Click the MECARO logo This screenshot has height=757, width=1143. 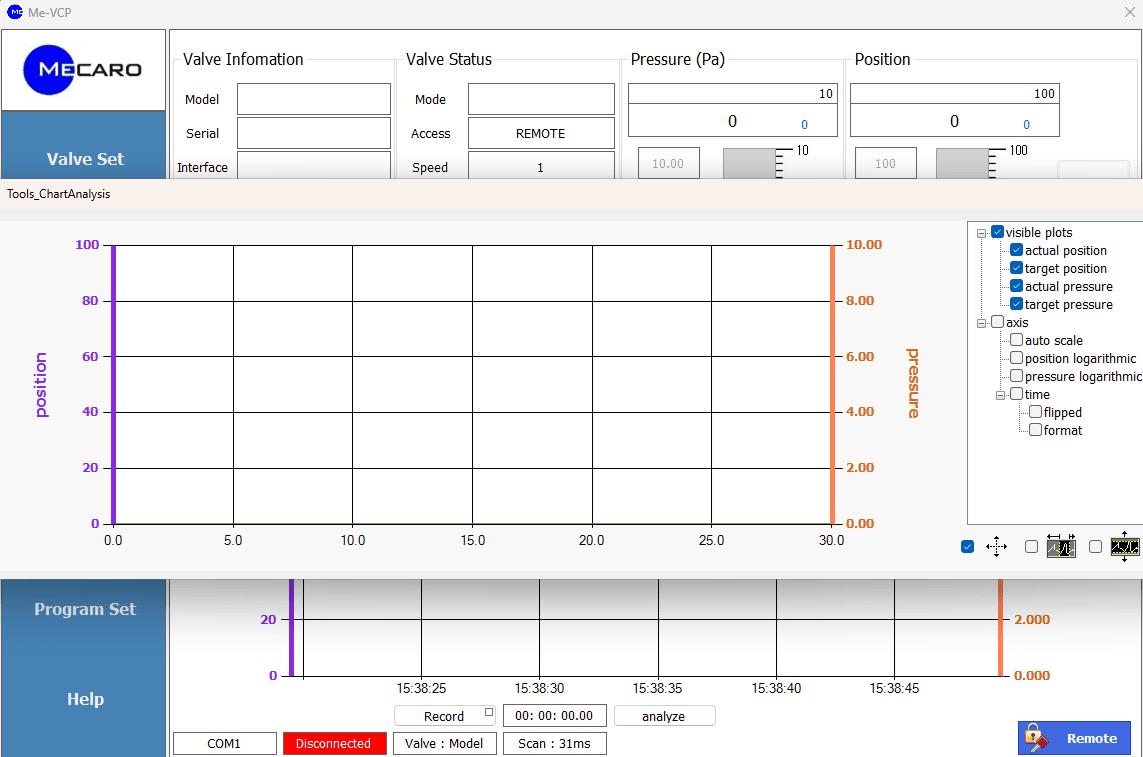click(83, 69)
